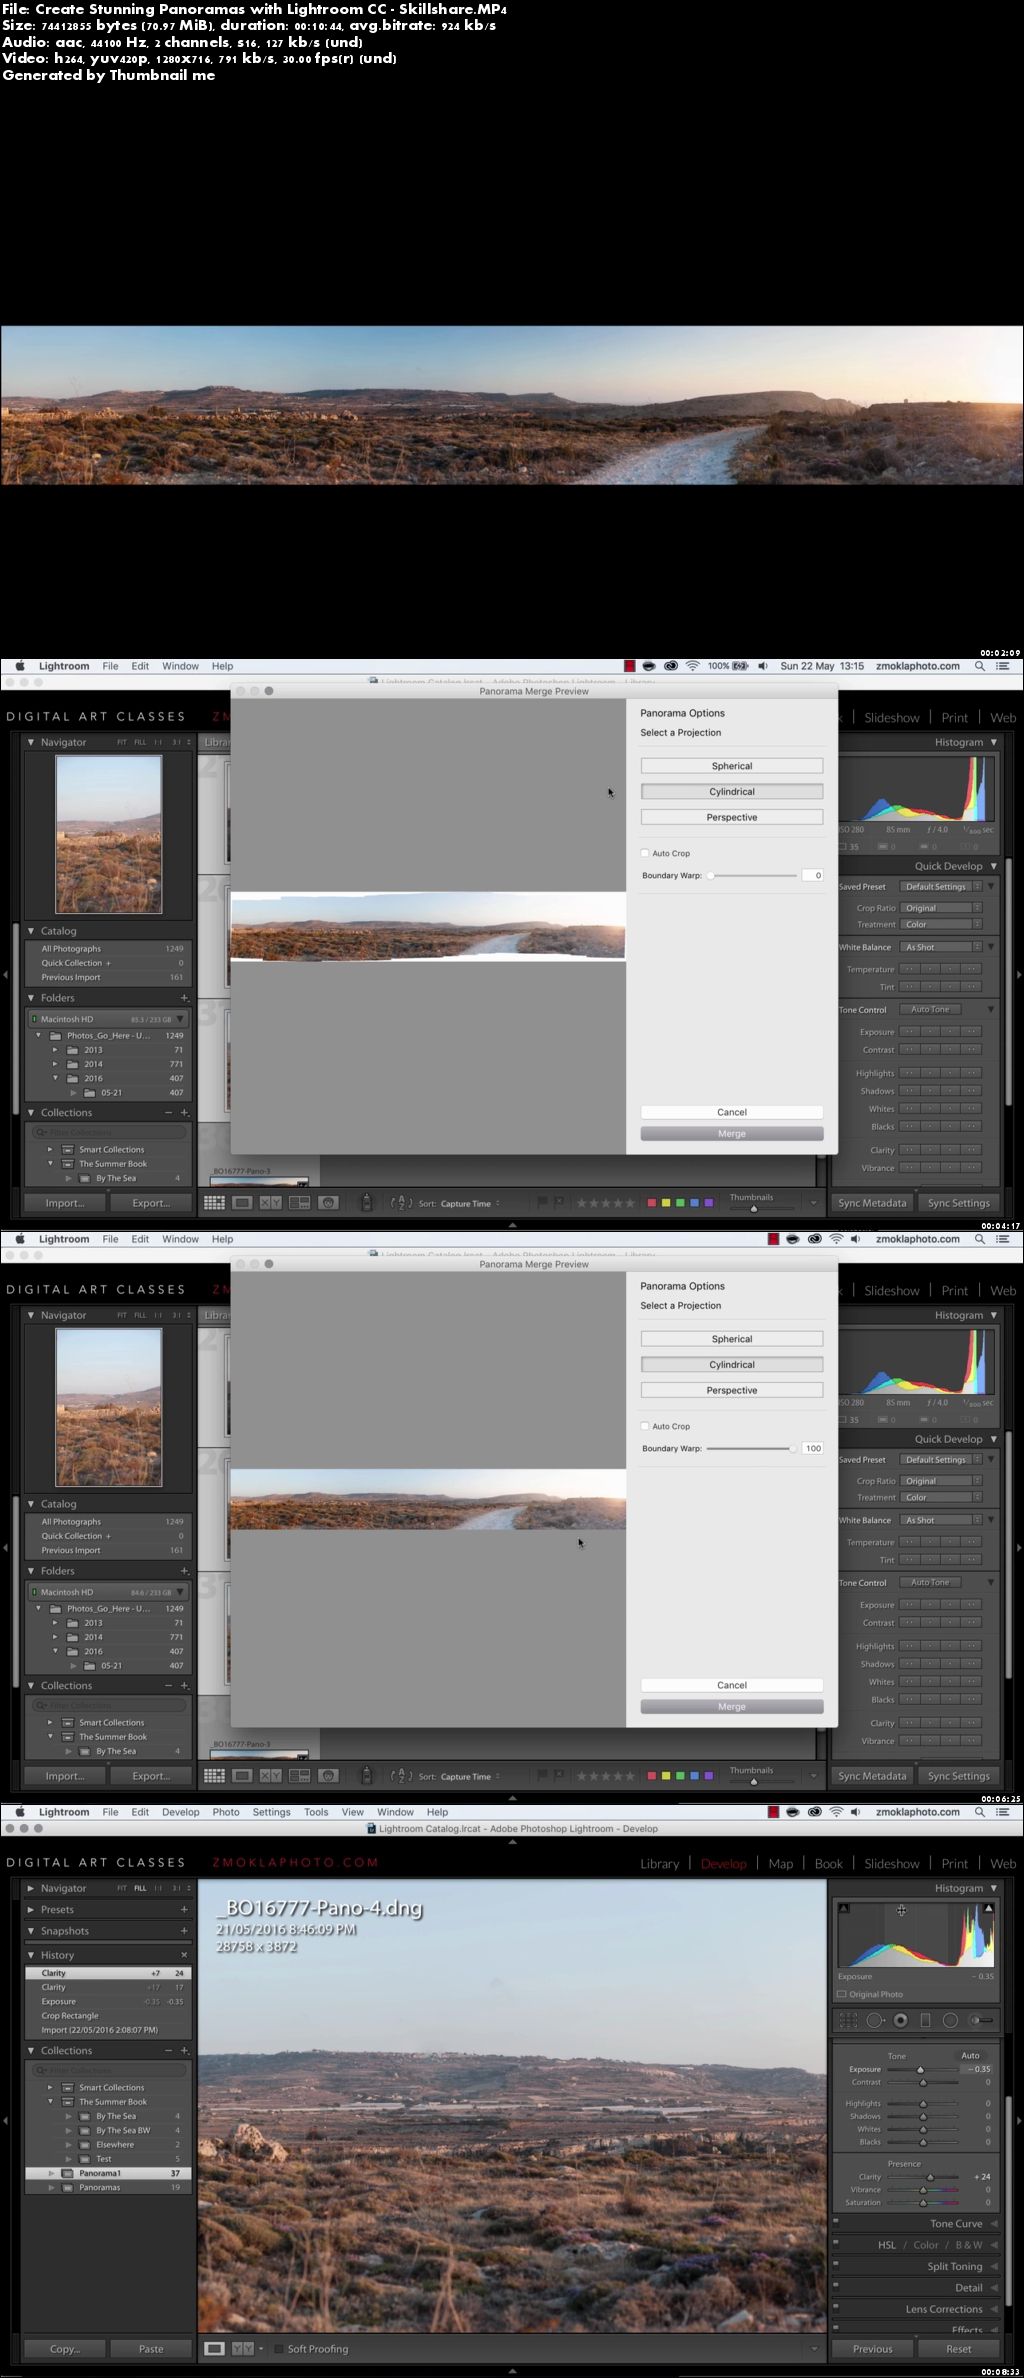Open Compare XY view in Warp 0 frame
This screenshot has width=1024, height=2378.
click(271, 1203)
